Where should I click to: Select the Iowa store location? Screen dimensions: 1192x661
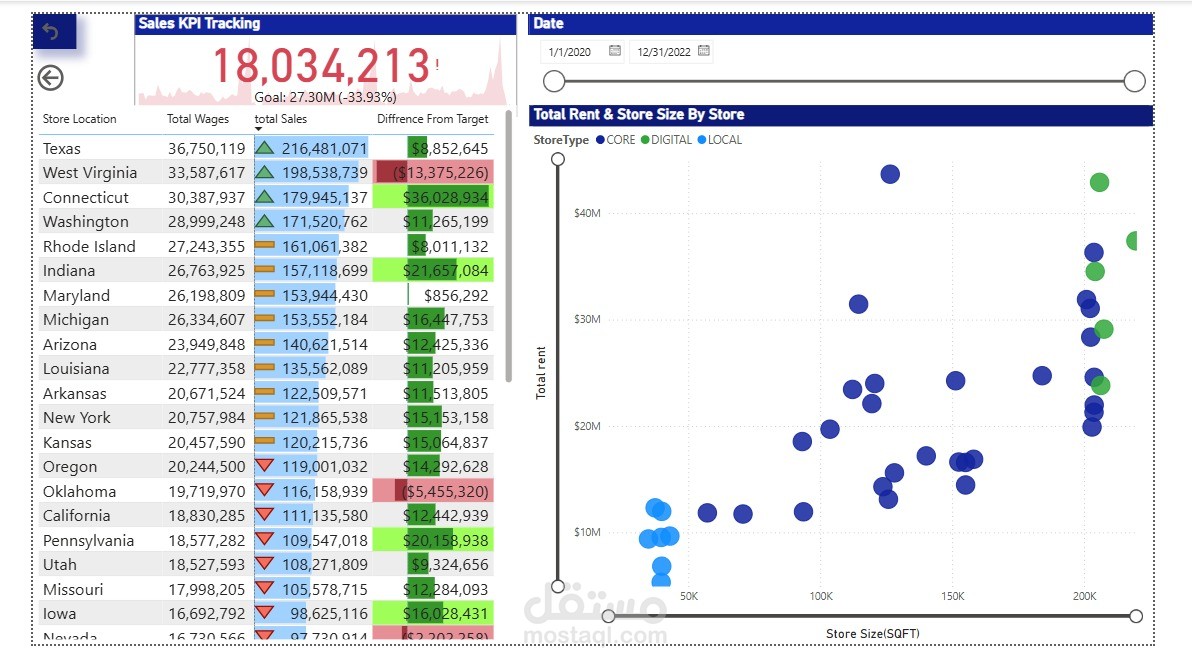point(59,614)
